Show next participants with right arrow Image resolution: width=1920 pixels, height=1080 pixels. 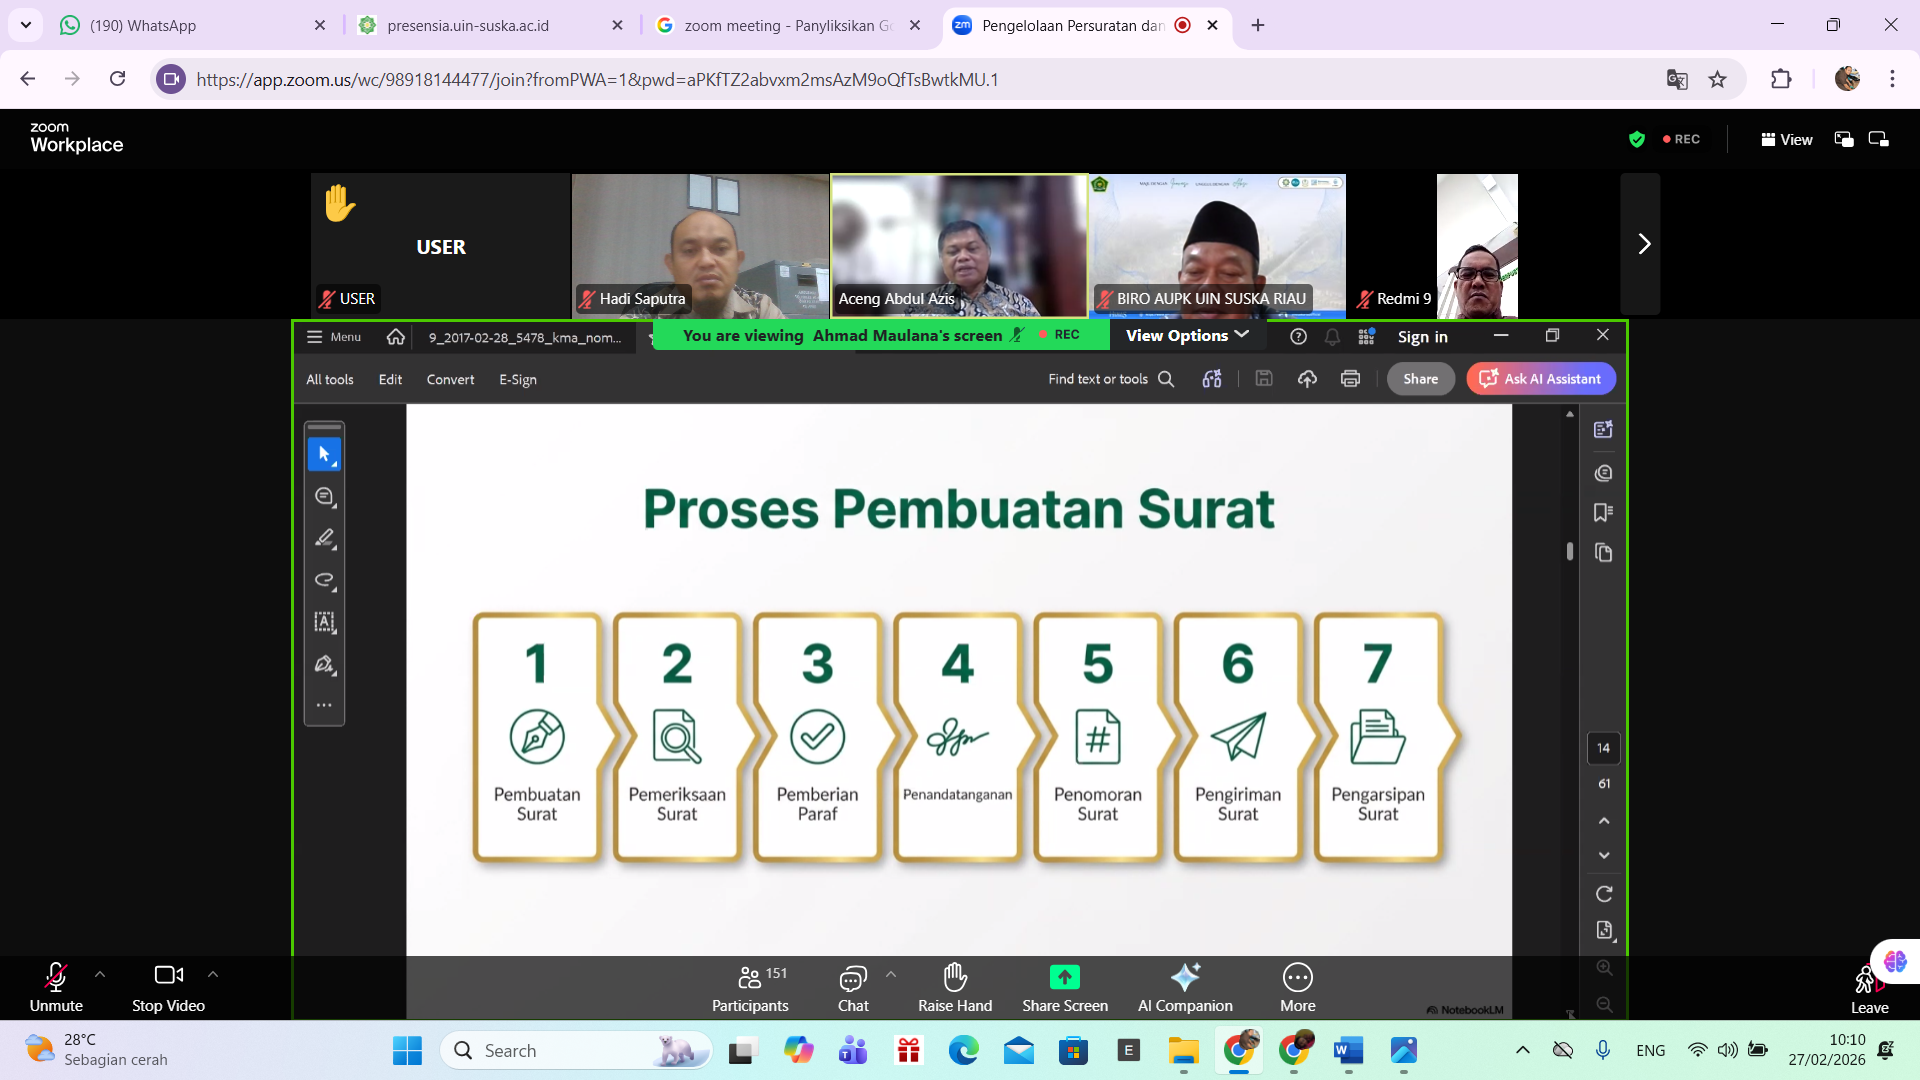[x=1643, y=244]
